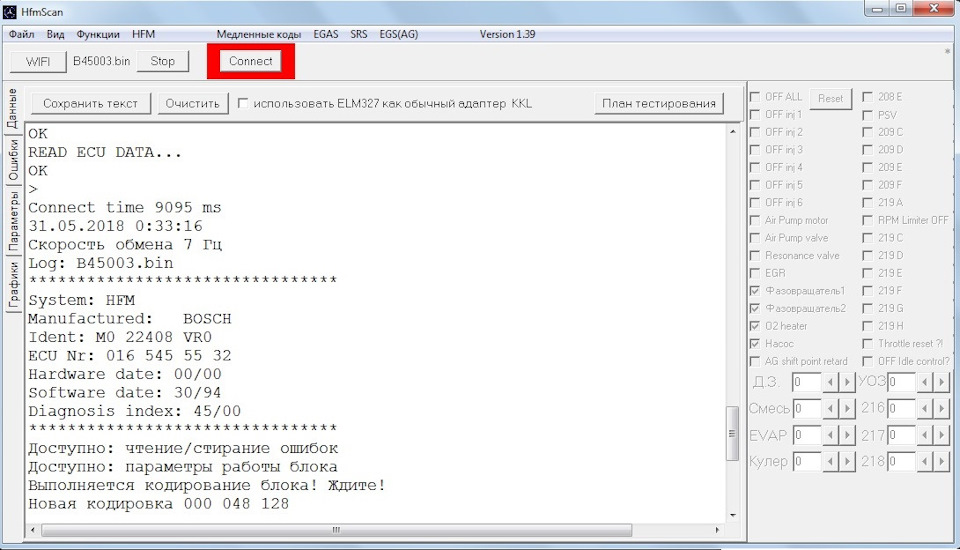Open the EGAS menu

pyautogui.click(x=326, y=34)
